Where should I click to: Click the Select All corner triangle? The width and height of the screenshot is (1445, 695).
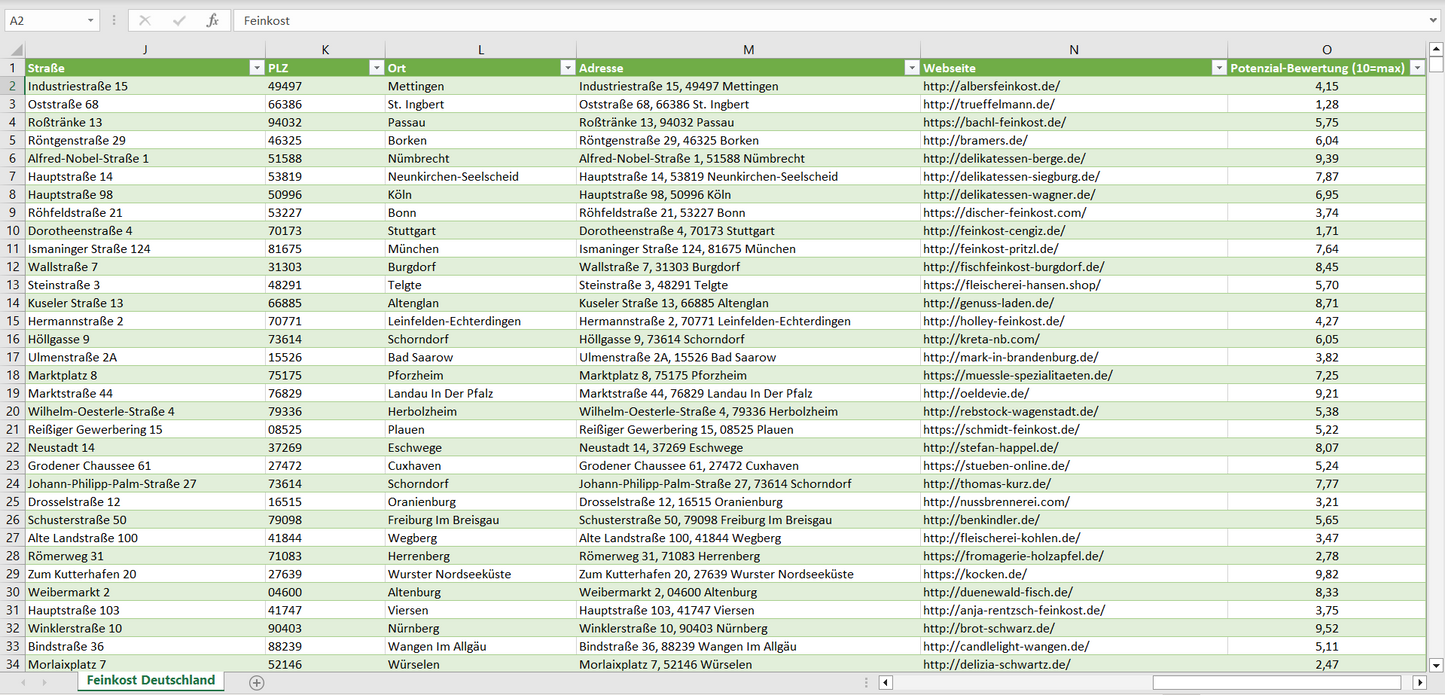pyautogui.click(x=16, y=50)
